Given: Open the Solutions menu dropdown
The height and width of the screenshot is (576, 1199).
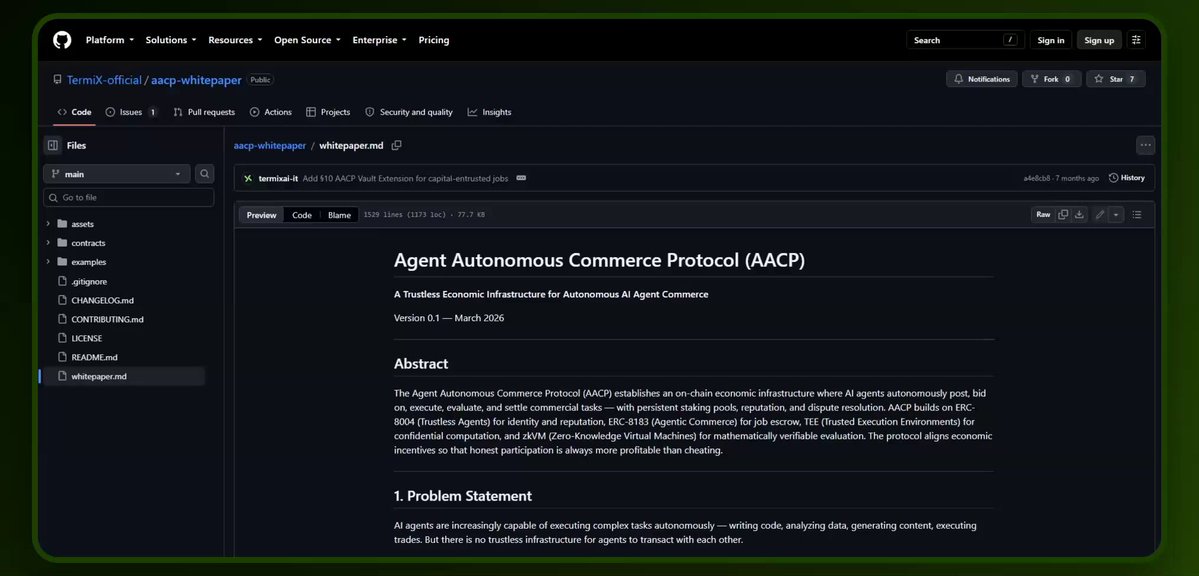Looking at the screenshot, I should tap(171, 40).
